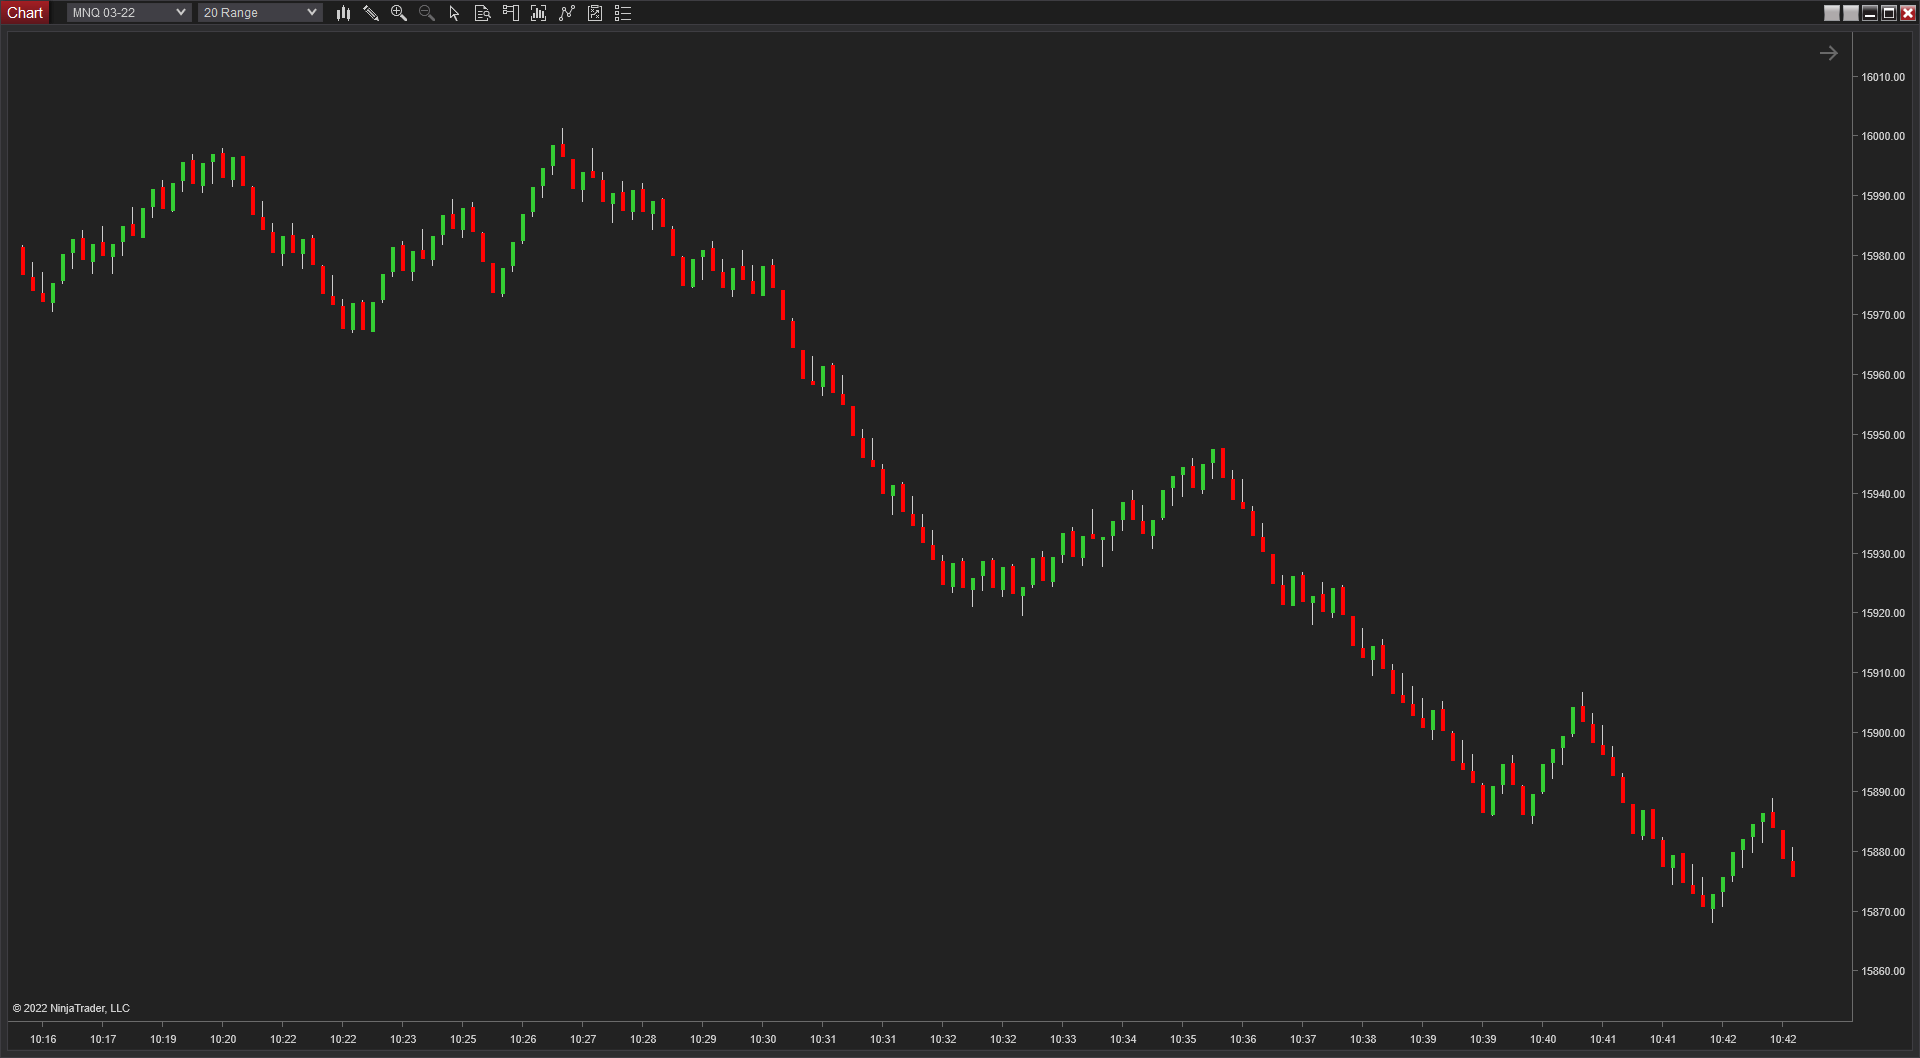The width and height of the screenshot is (1920, 1058).
Task: Open the bar chart style selector icon
Action: pyautogui.click(x=343, y=13)
